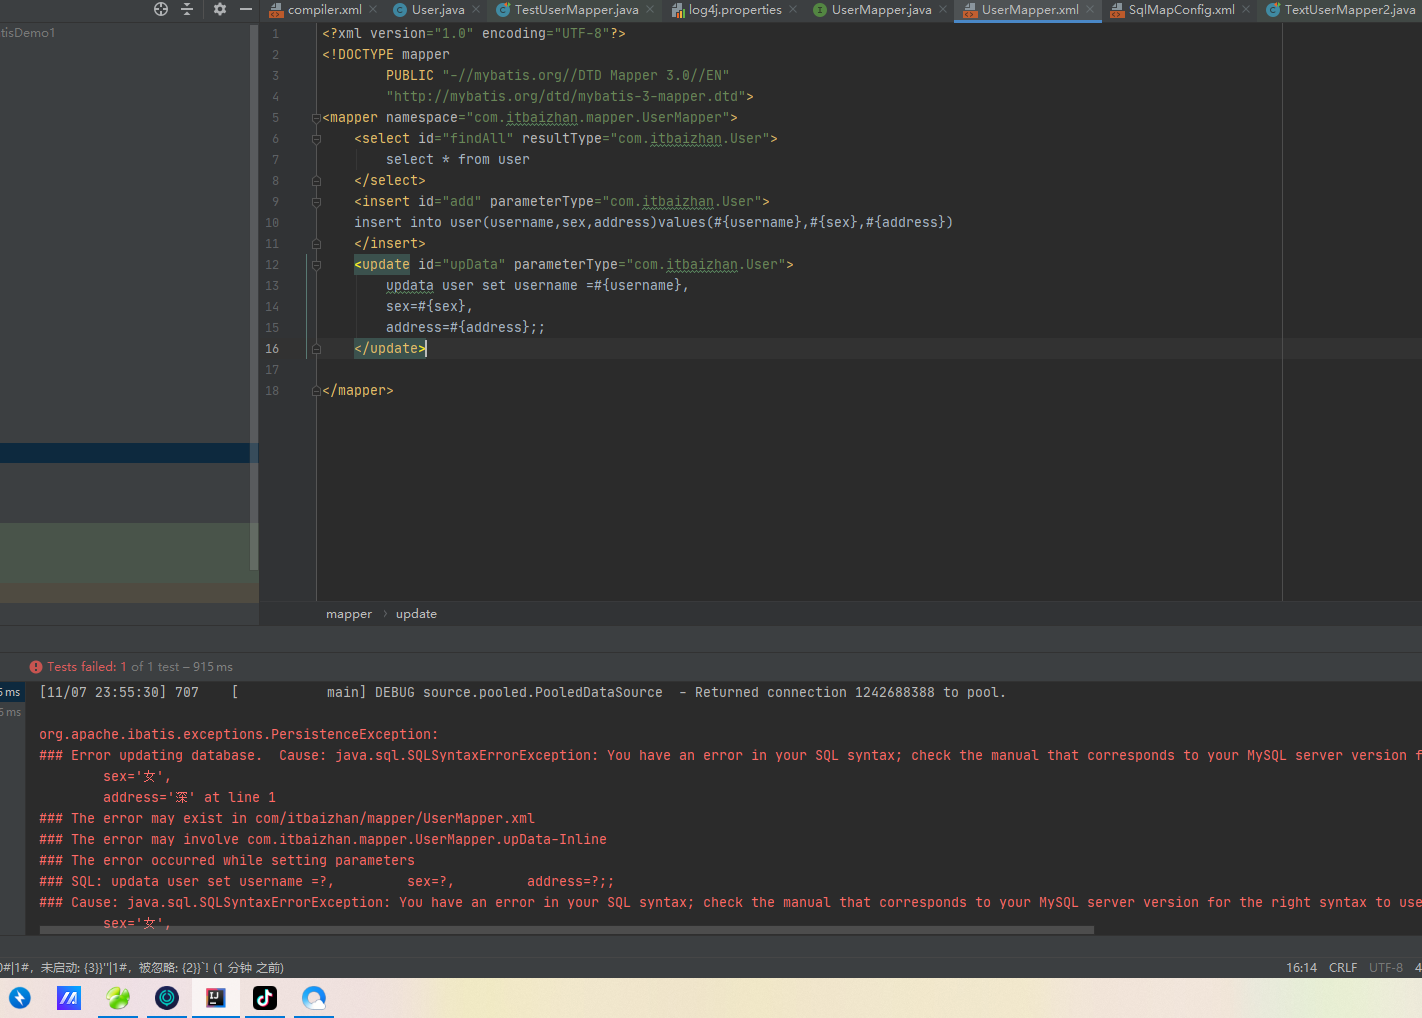Viewport: 1422px width, 1018px height.
Task: Click the 'Tests failed: 1 of 1 test' status text
Action: 140,667
